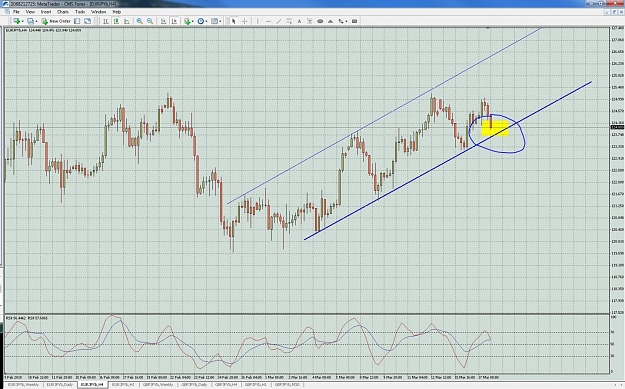625x389 pixels.
Task: Switch to the EURJPY,Daily chart tab
Action: click(60, 385)
